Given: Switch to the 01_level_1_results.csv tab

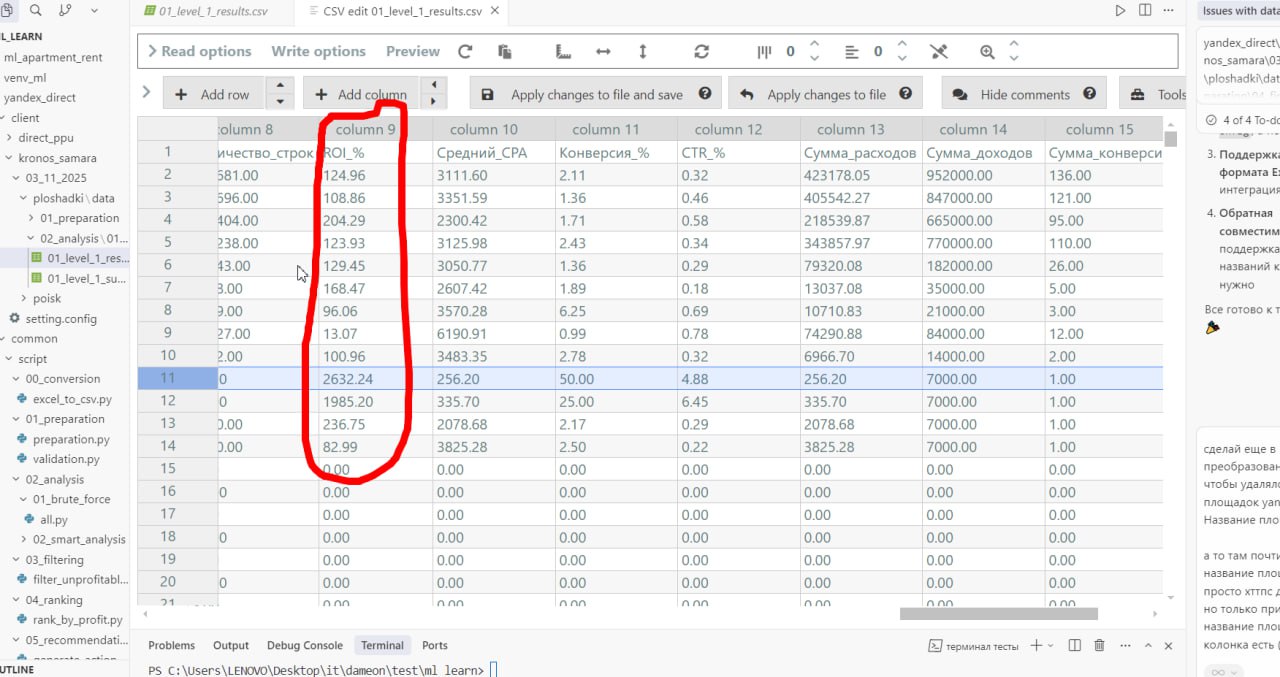Looking at the screenshot, I should coord(213,12).
